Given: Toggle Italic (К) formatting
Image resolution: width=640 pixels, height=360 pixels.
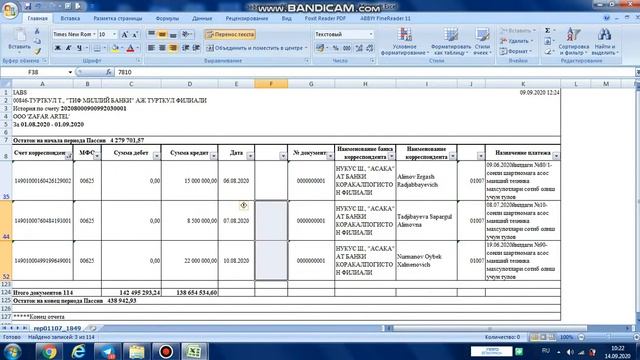Looking at the screenshot, I should (69, 49).
